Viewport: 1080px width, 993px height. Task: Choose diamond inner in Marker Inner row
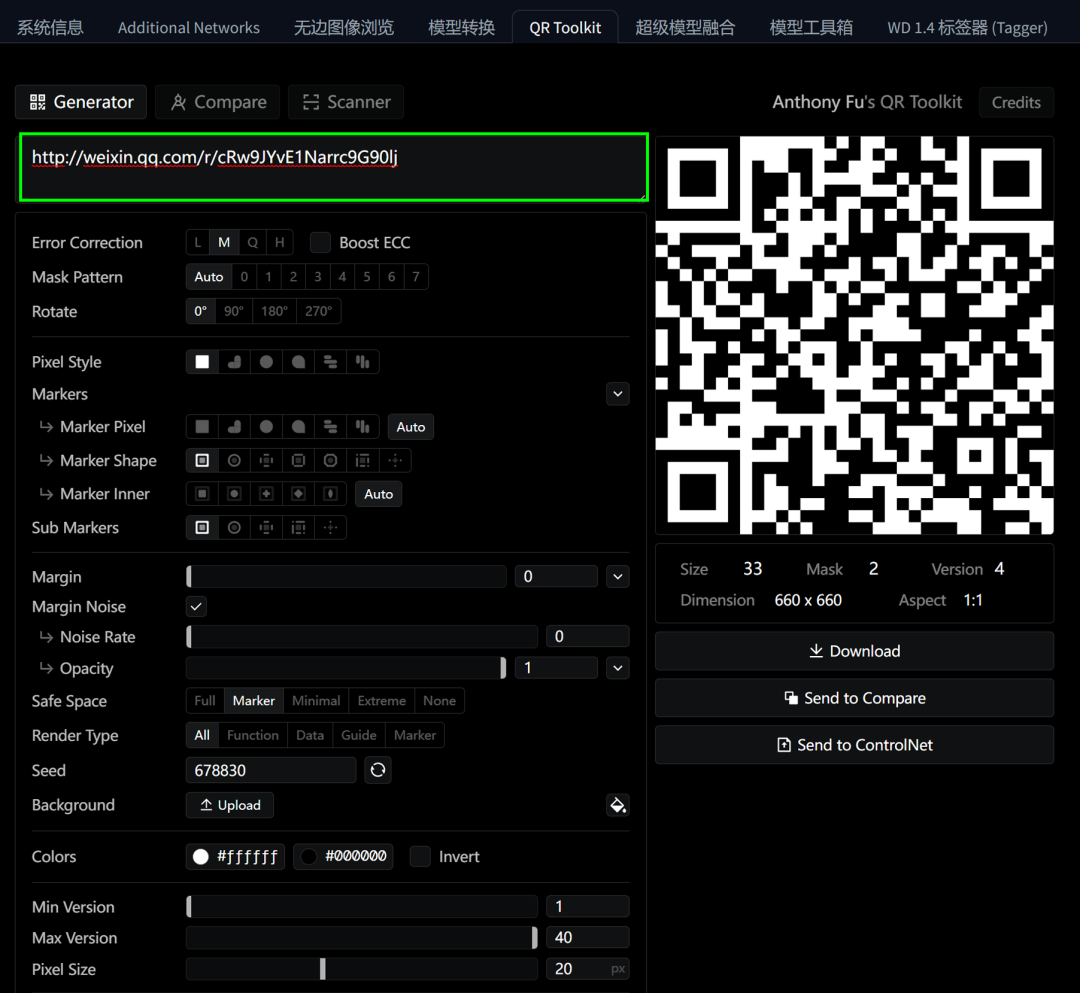coord(298,494)
